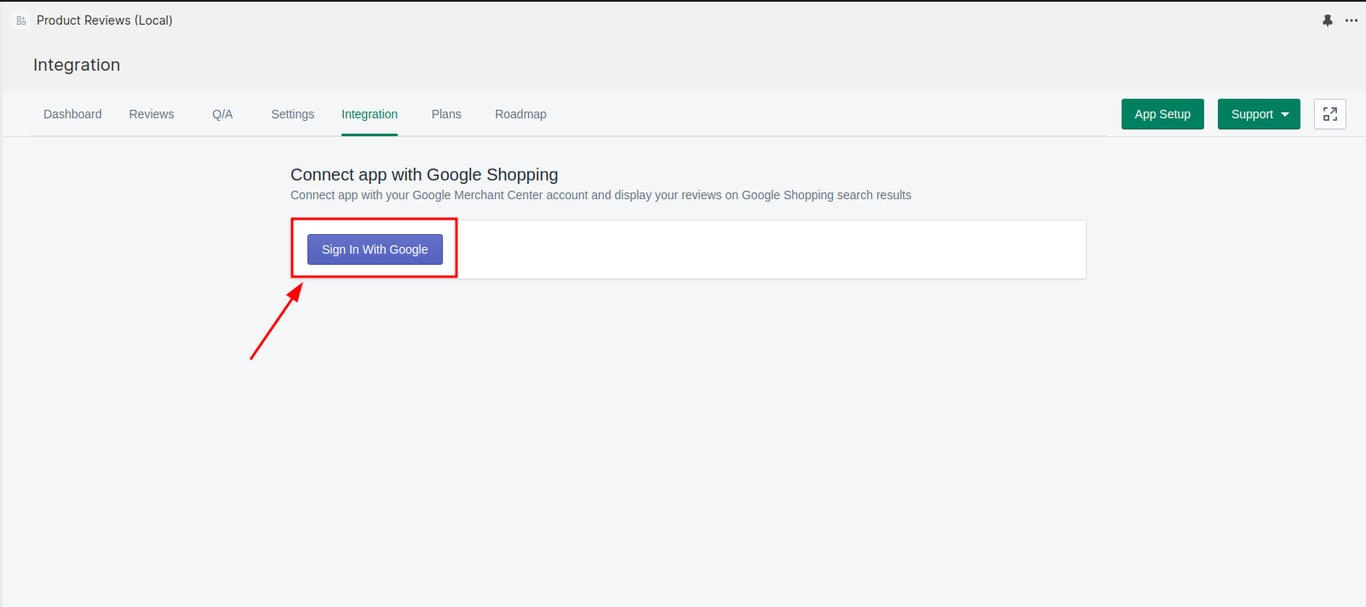Image resolution: width=1366 pixels, height=607 pixels.
Task: Go to the Q/A tab
Action: 222,114
